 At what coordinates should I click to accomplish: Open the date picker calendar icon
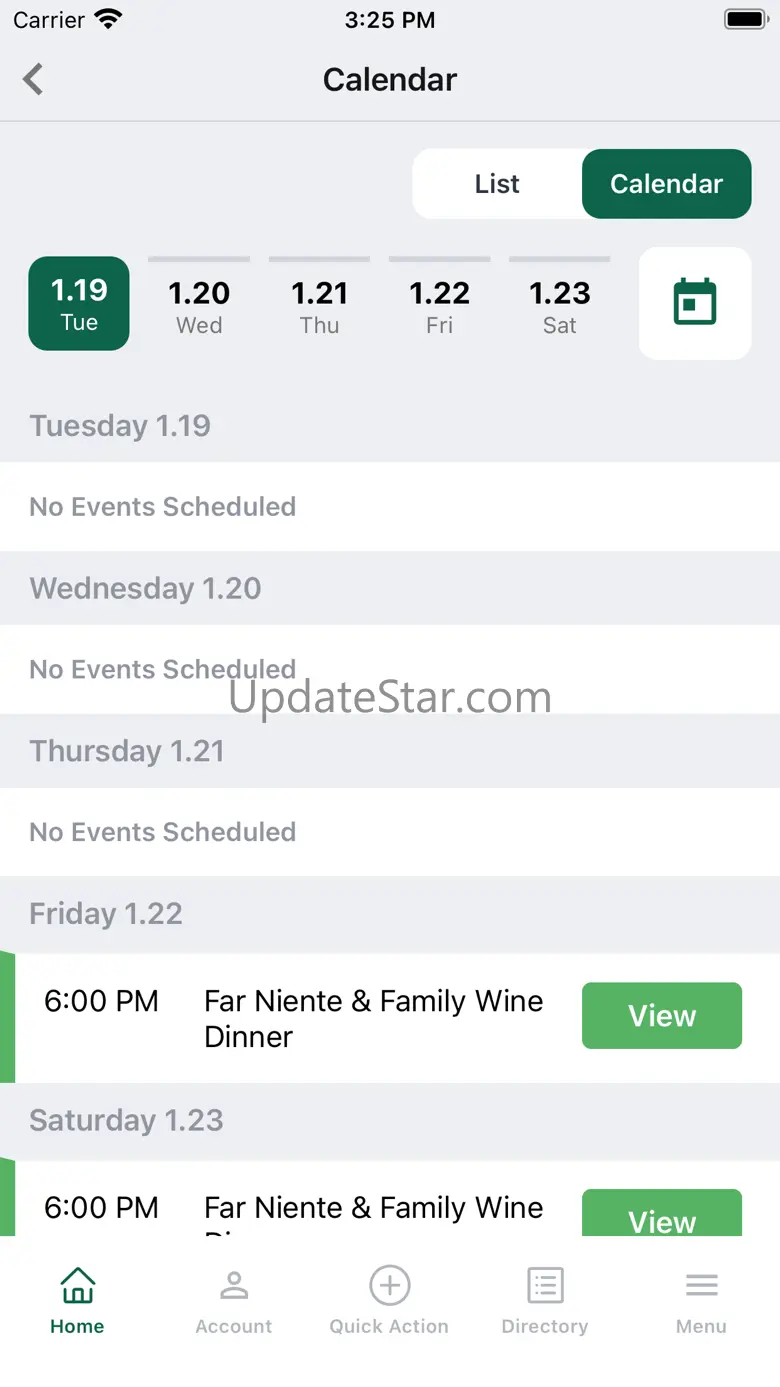tap(695, 302)
